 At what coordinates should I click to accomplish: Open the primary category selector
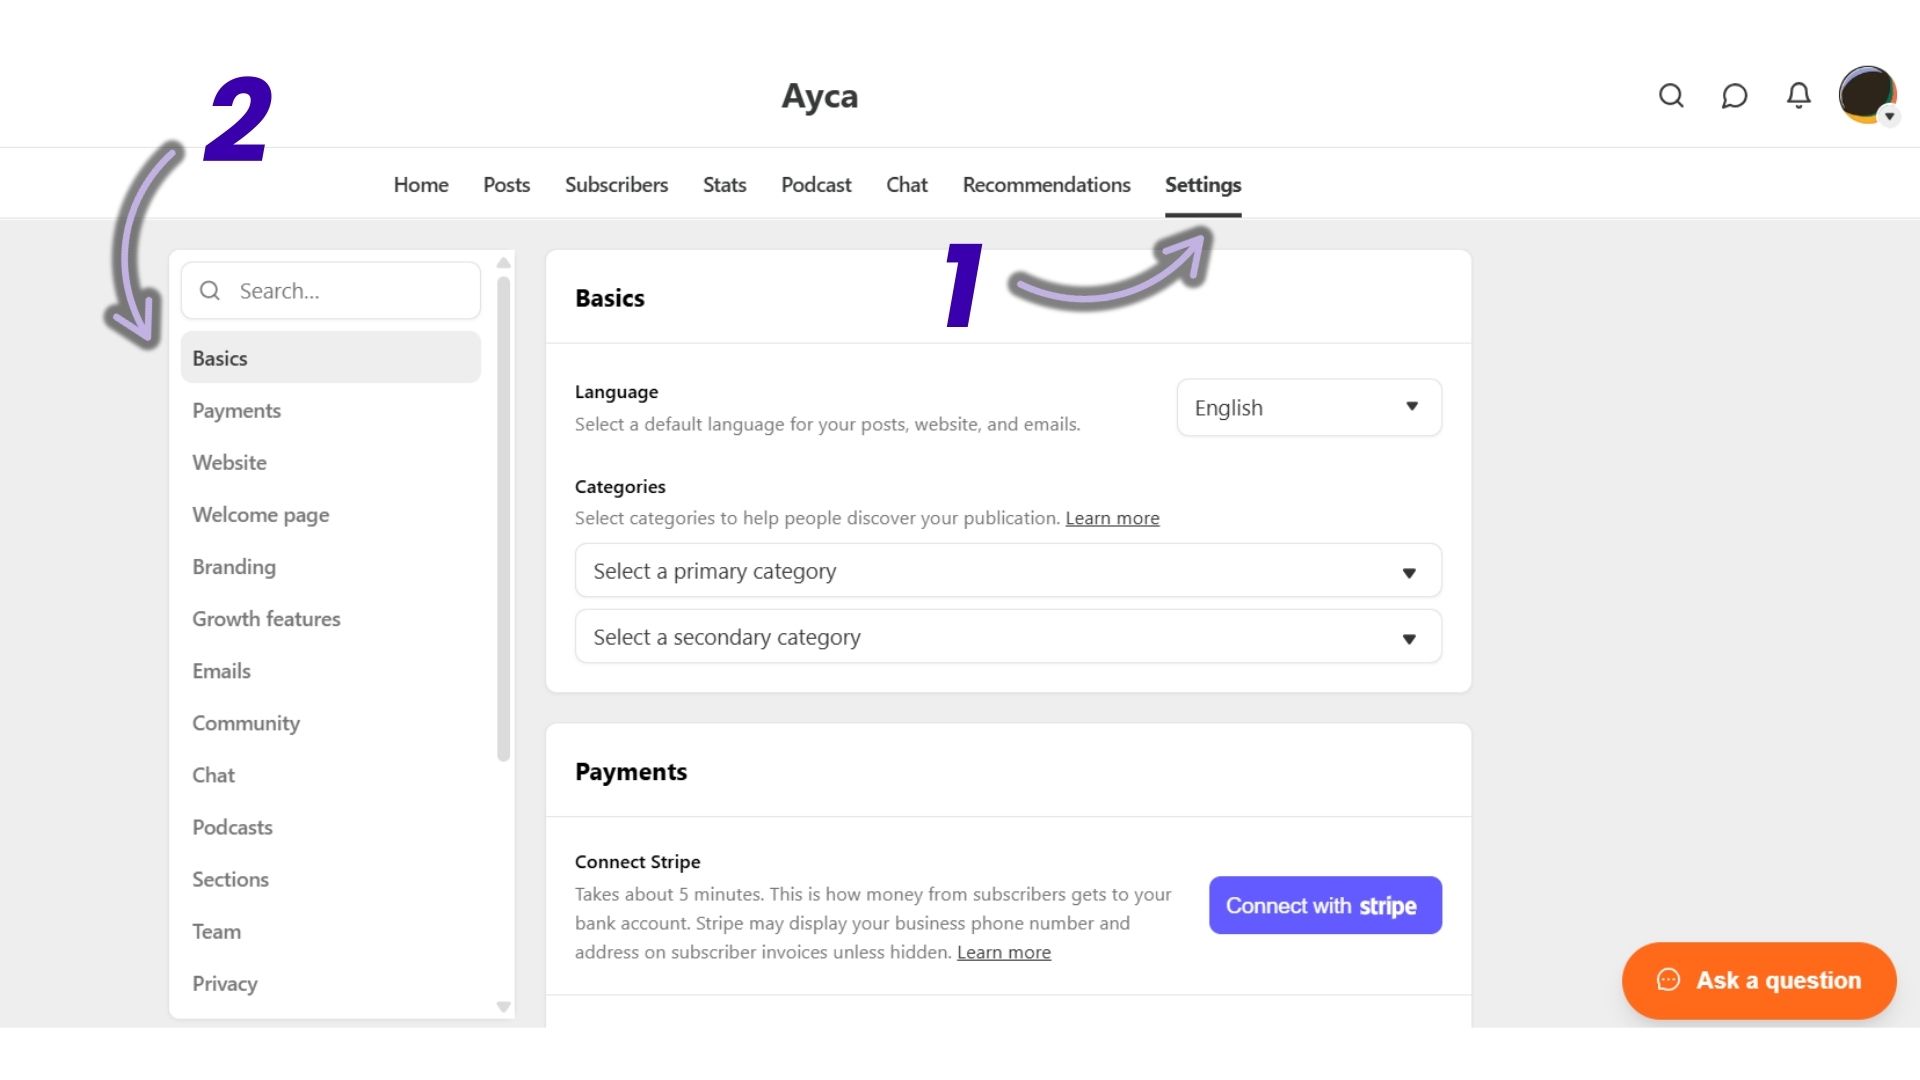coord(1007,570)
